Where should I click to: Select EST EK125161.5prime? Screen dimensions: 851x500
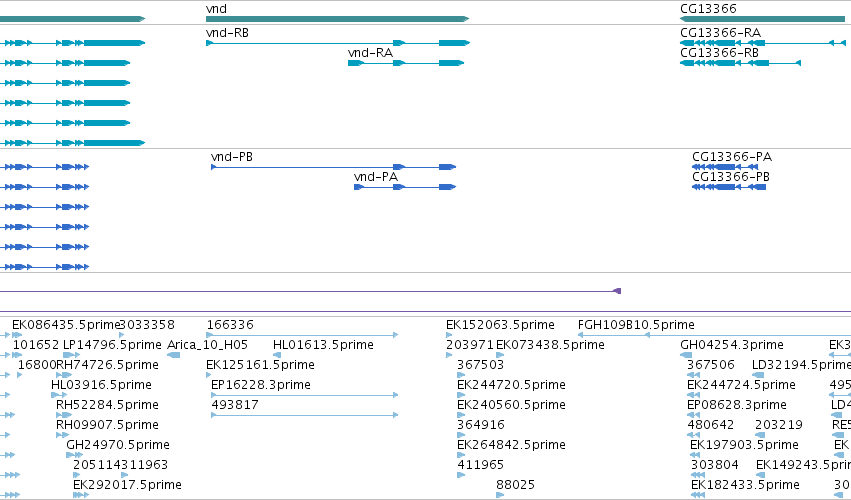[260, 365]
